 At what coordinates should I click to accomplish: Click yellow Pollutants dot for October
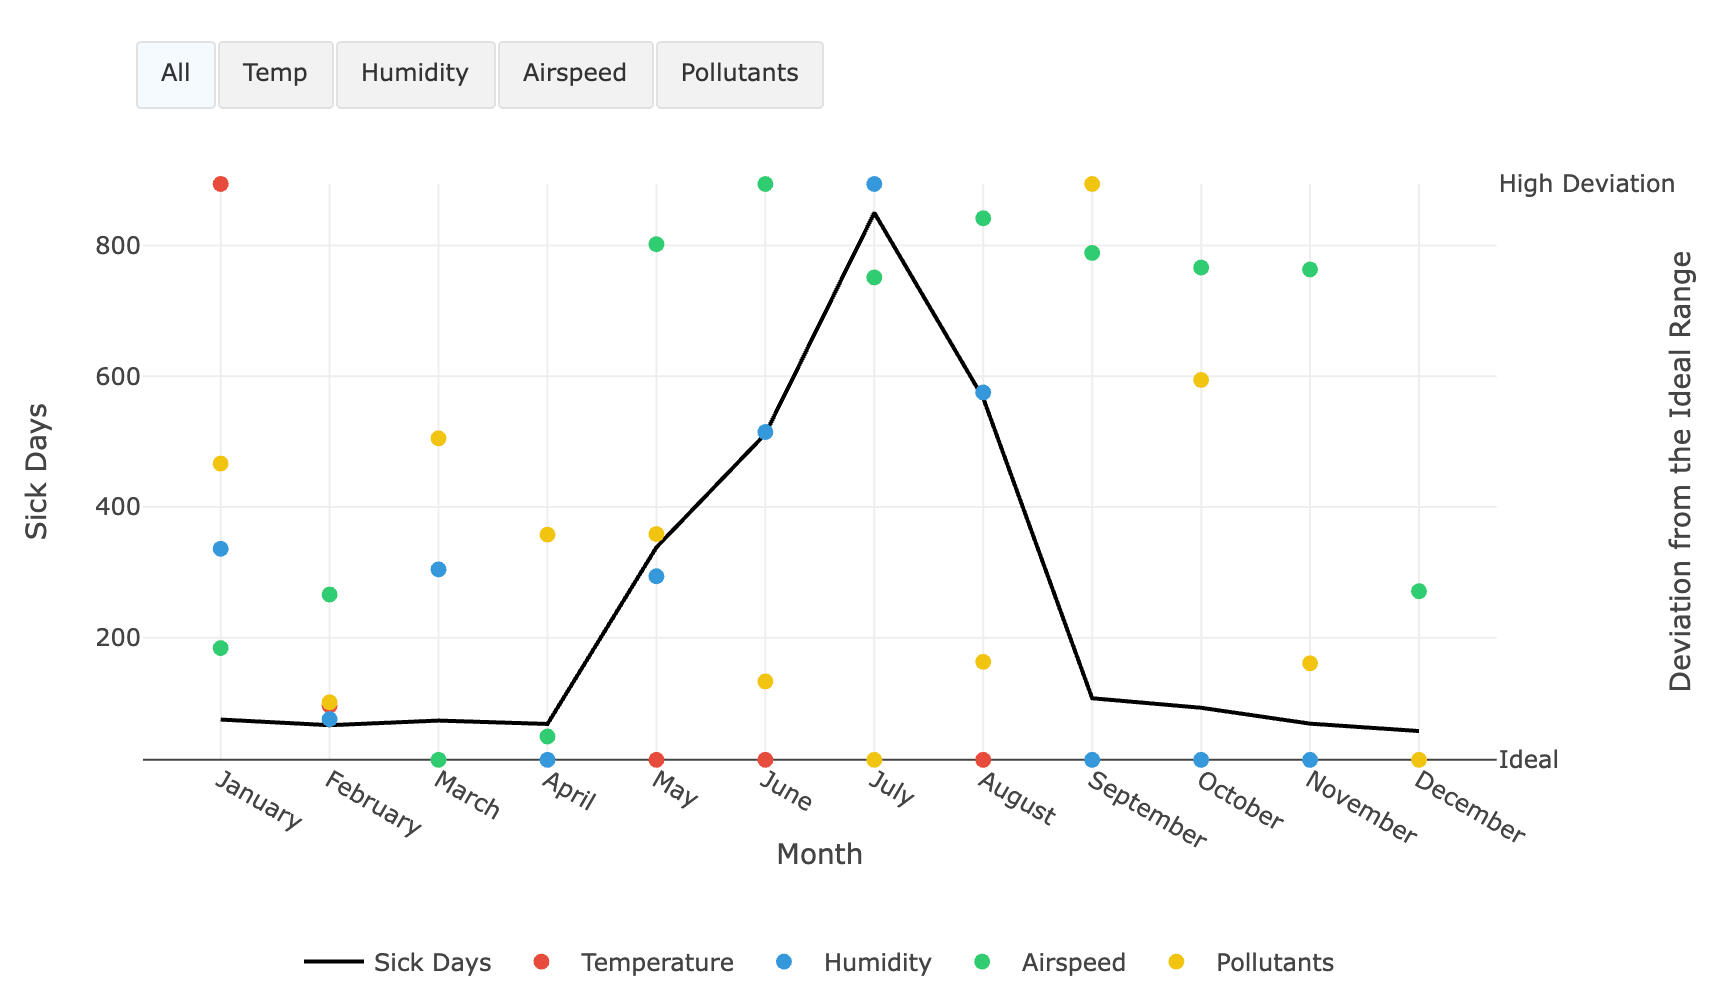[1201, 380]
